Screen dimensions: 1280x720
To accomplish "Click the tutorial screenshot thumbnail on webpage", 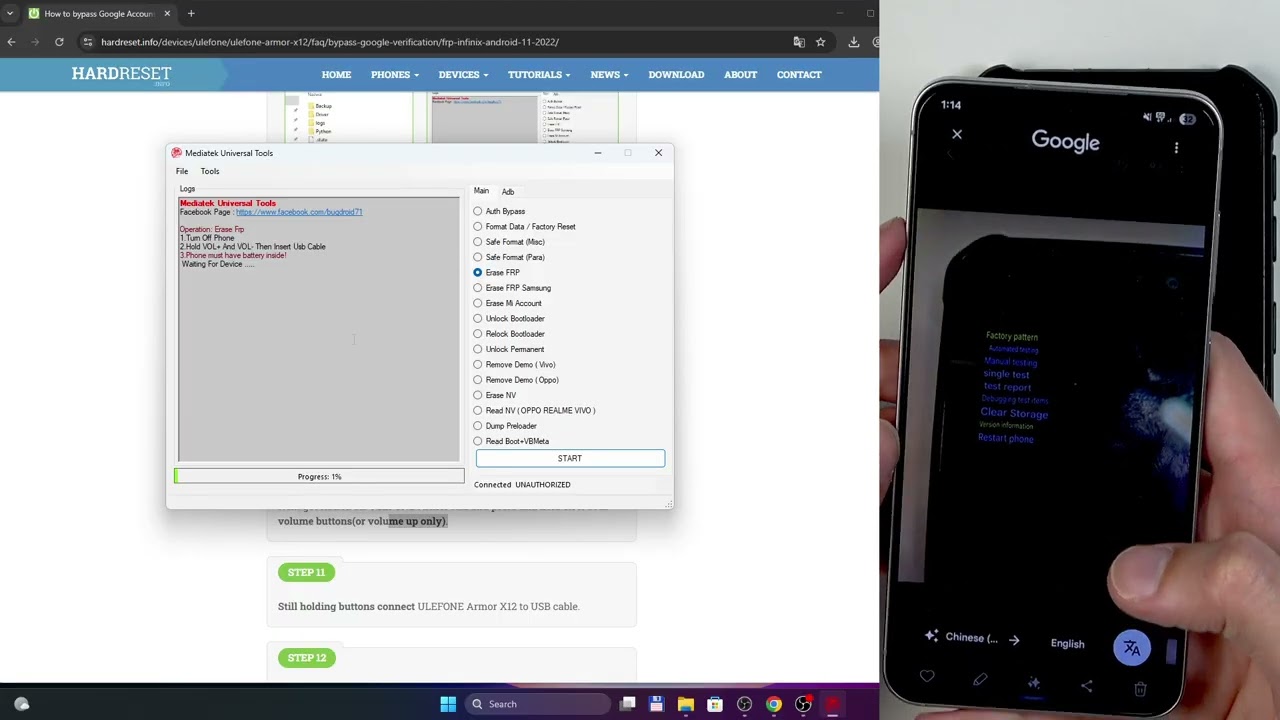I will point(451,119).
